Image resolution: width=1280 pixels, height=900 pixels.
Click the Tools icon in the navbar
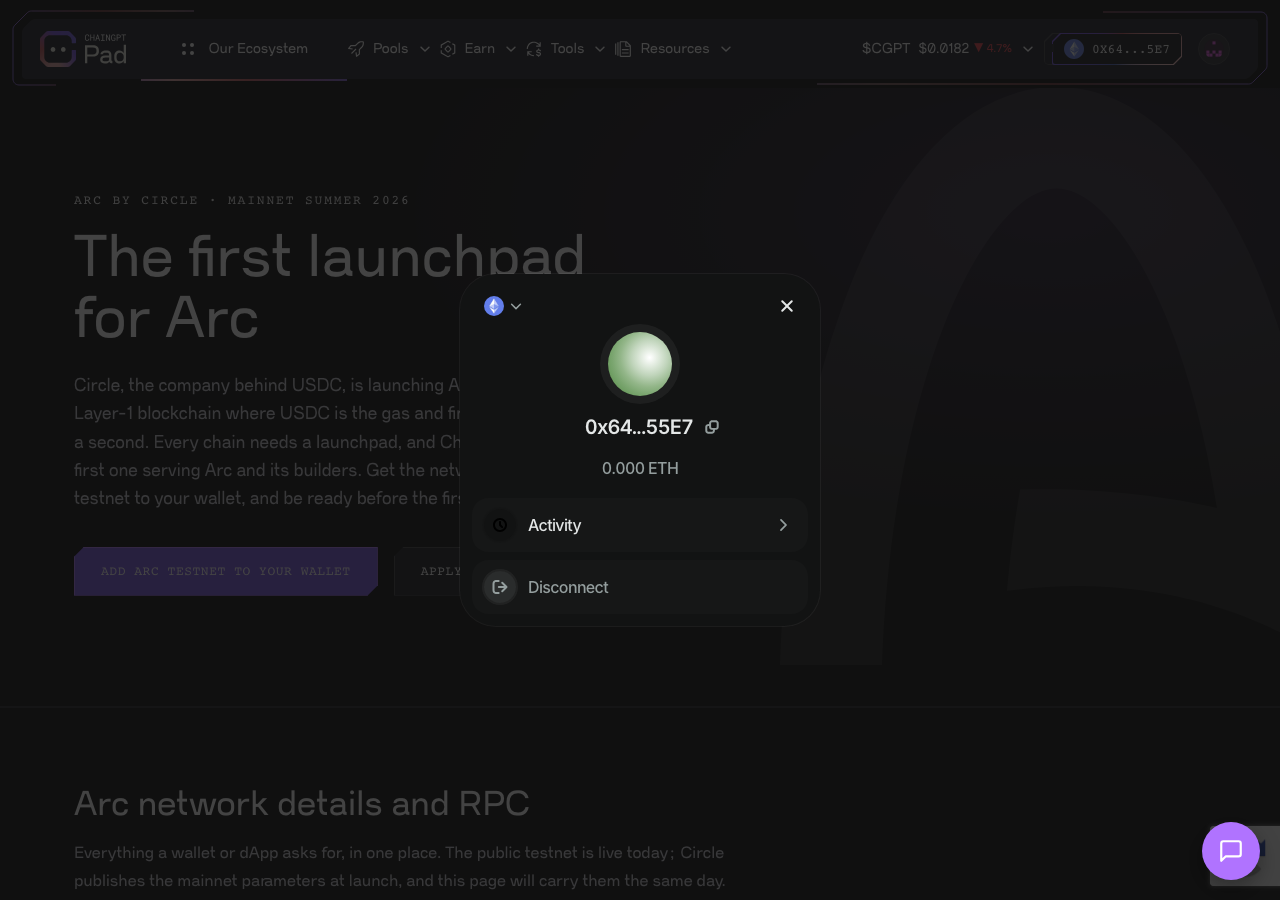(x=534, y=49)
